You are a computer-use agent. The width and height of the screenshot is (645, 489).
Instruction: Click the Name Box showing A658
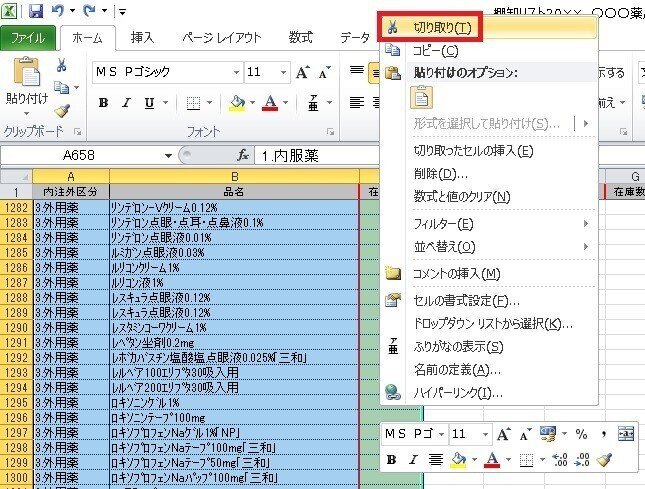[x=81, y=155]
